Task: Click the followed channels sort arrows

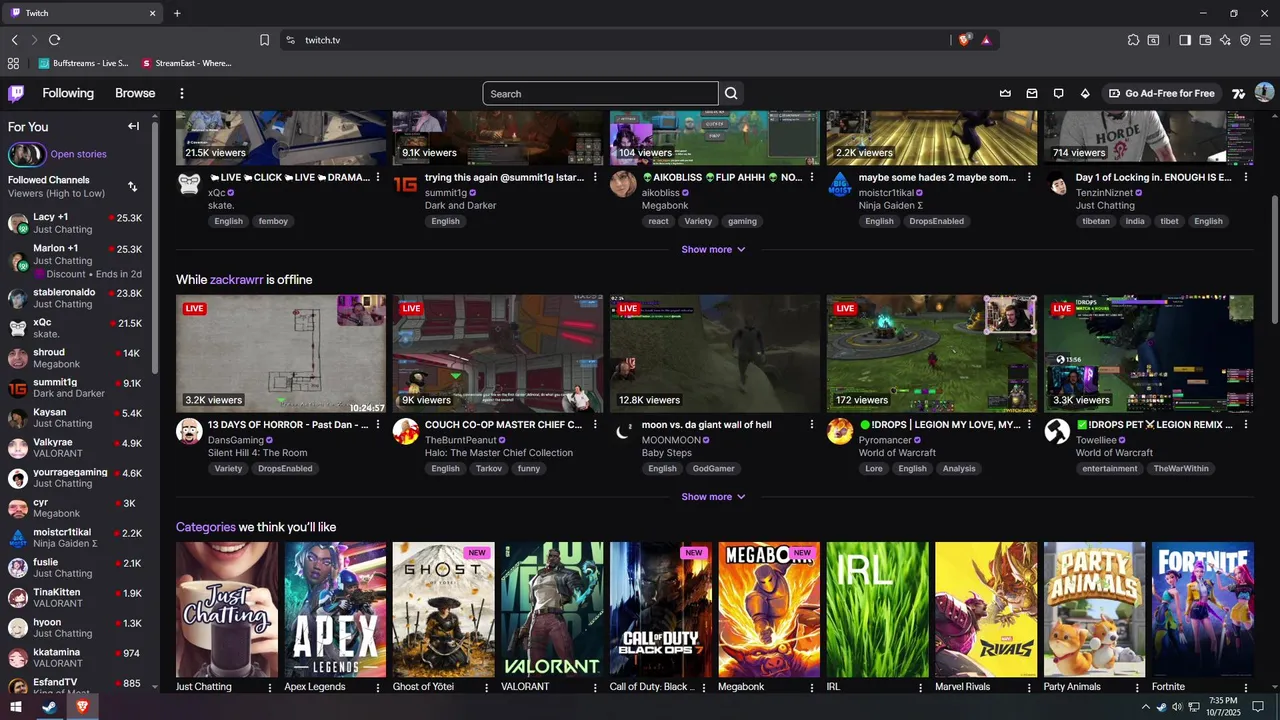Action: tap(132, 186)
